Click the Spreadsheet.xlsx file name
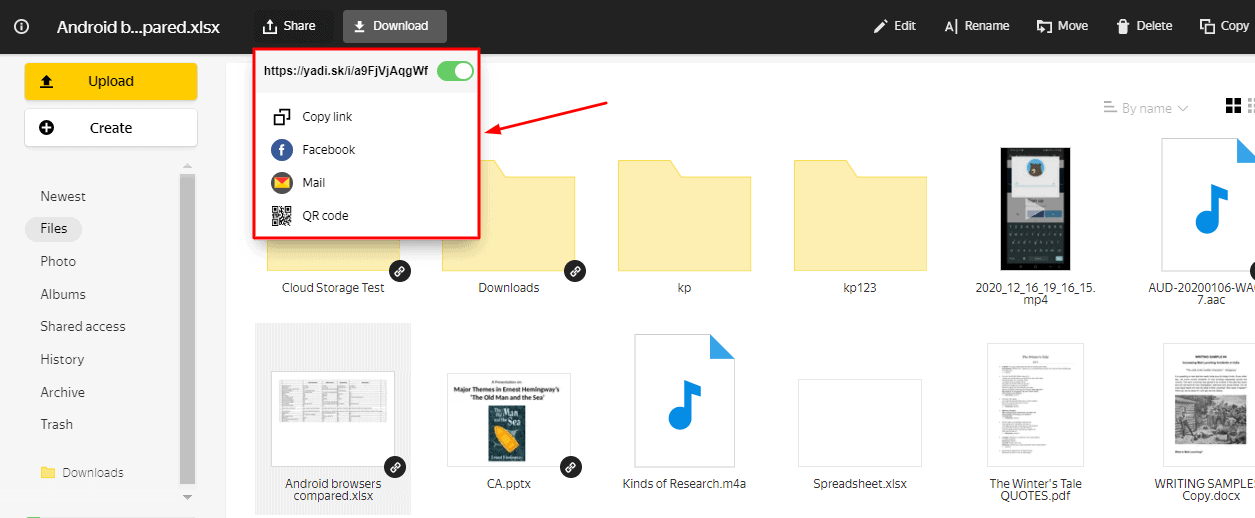Image resolution: width=1255 pixels, height=518 pixels. (x=860, y=484)
